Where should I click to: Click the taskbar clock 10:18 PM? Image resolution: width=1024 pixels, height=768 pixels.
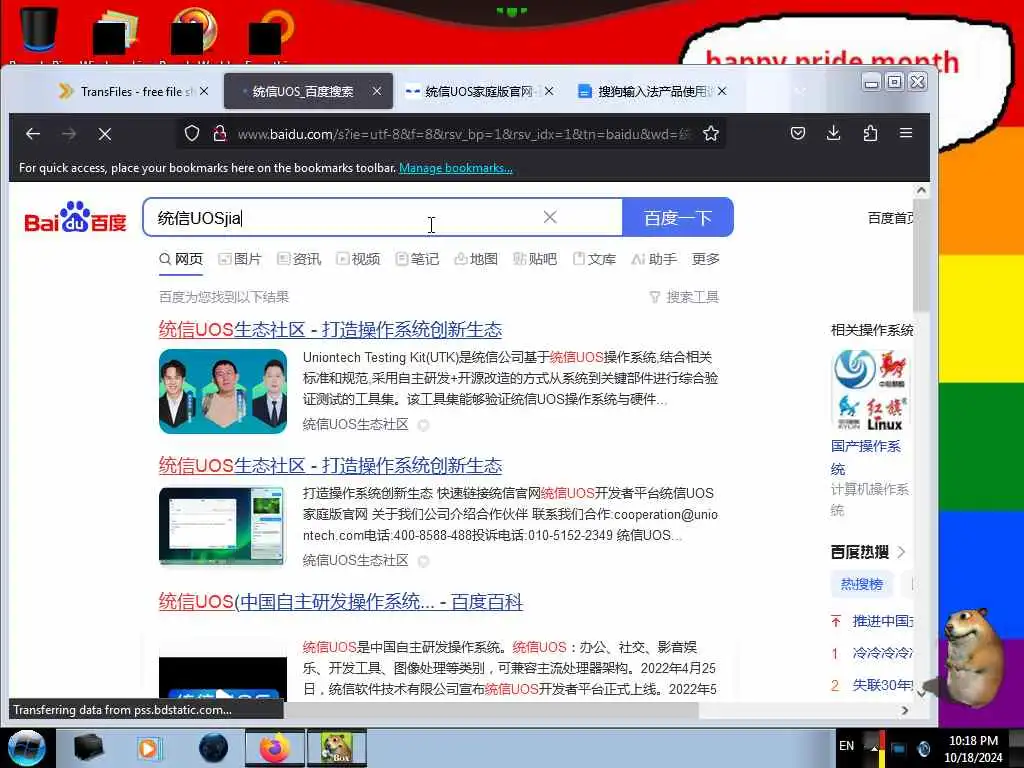[x=973, y=741]
